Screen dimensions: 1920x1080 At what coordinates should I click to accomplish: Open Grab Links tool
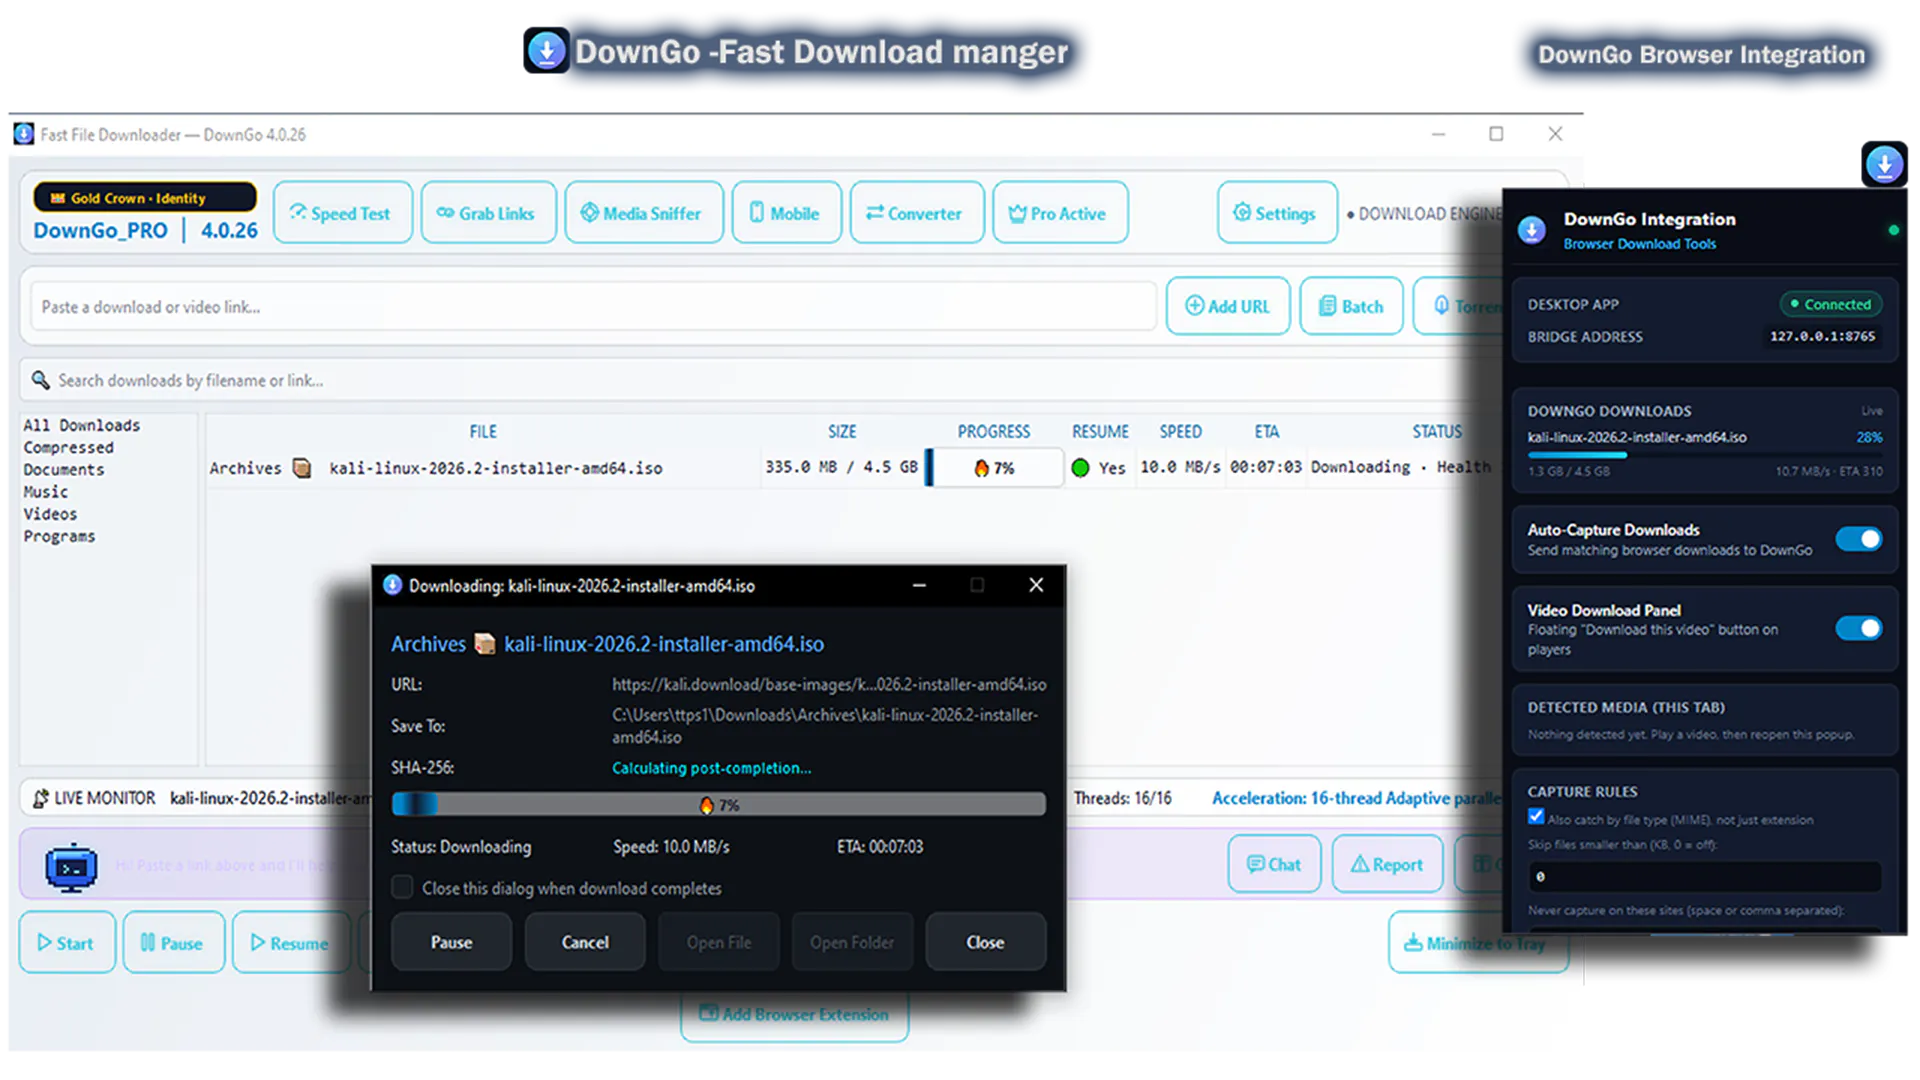click(488, 213)
